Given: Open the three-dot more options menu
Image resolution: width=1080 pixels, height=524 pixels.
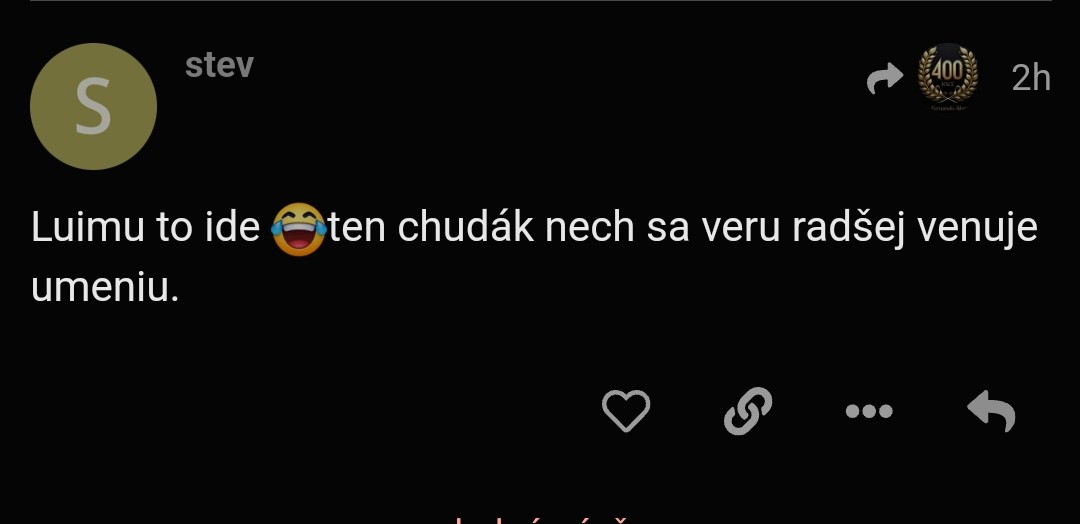Looking at the screenshot, I should click(869, 411).
